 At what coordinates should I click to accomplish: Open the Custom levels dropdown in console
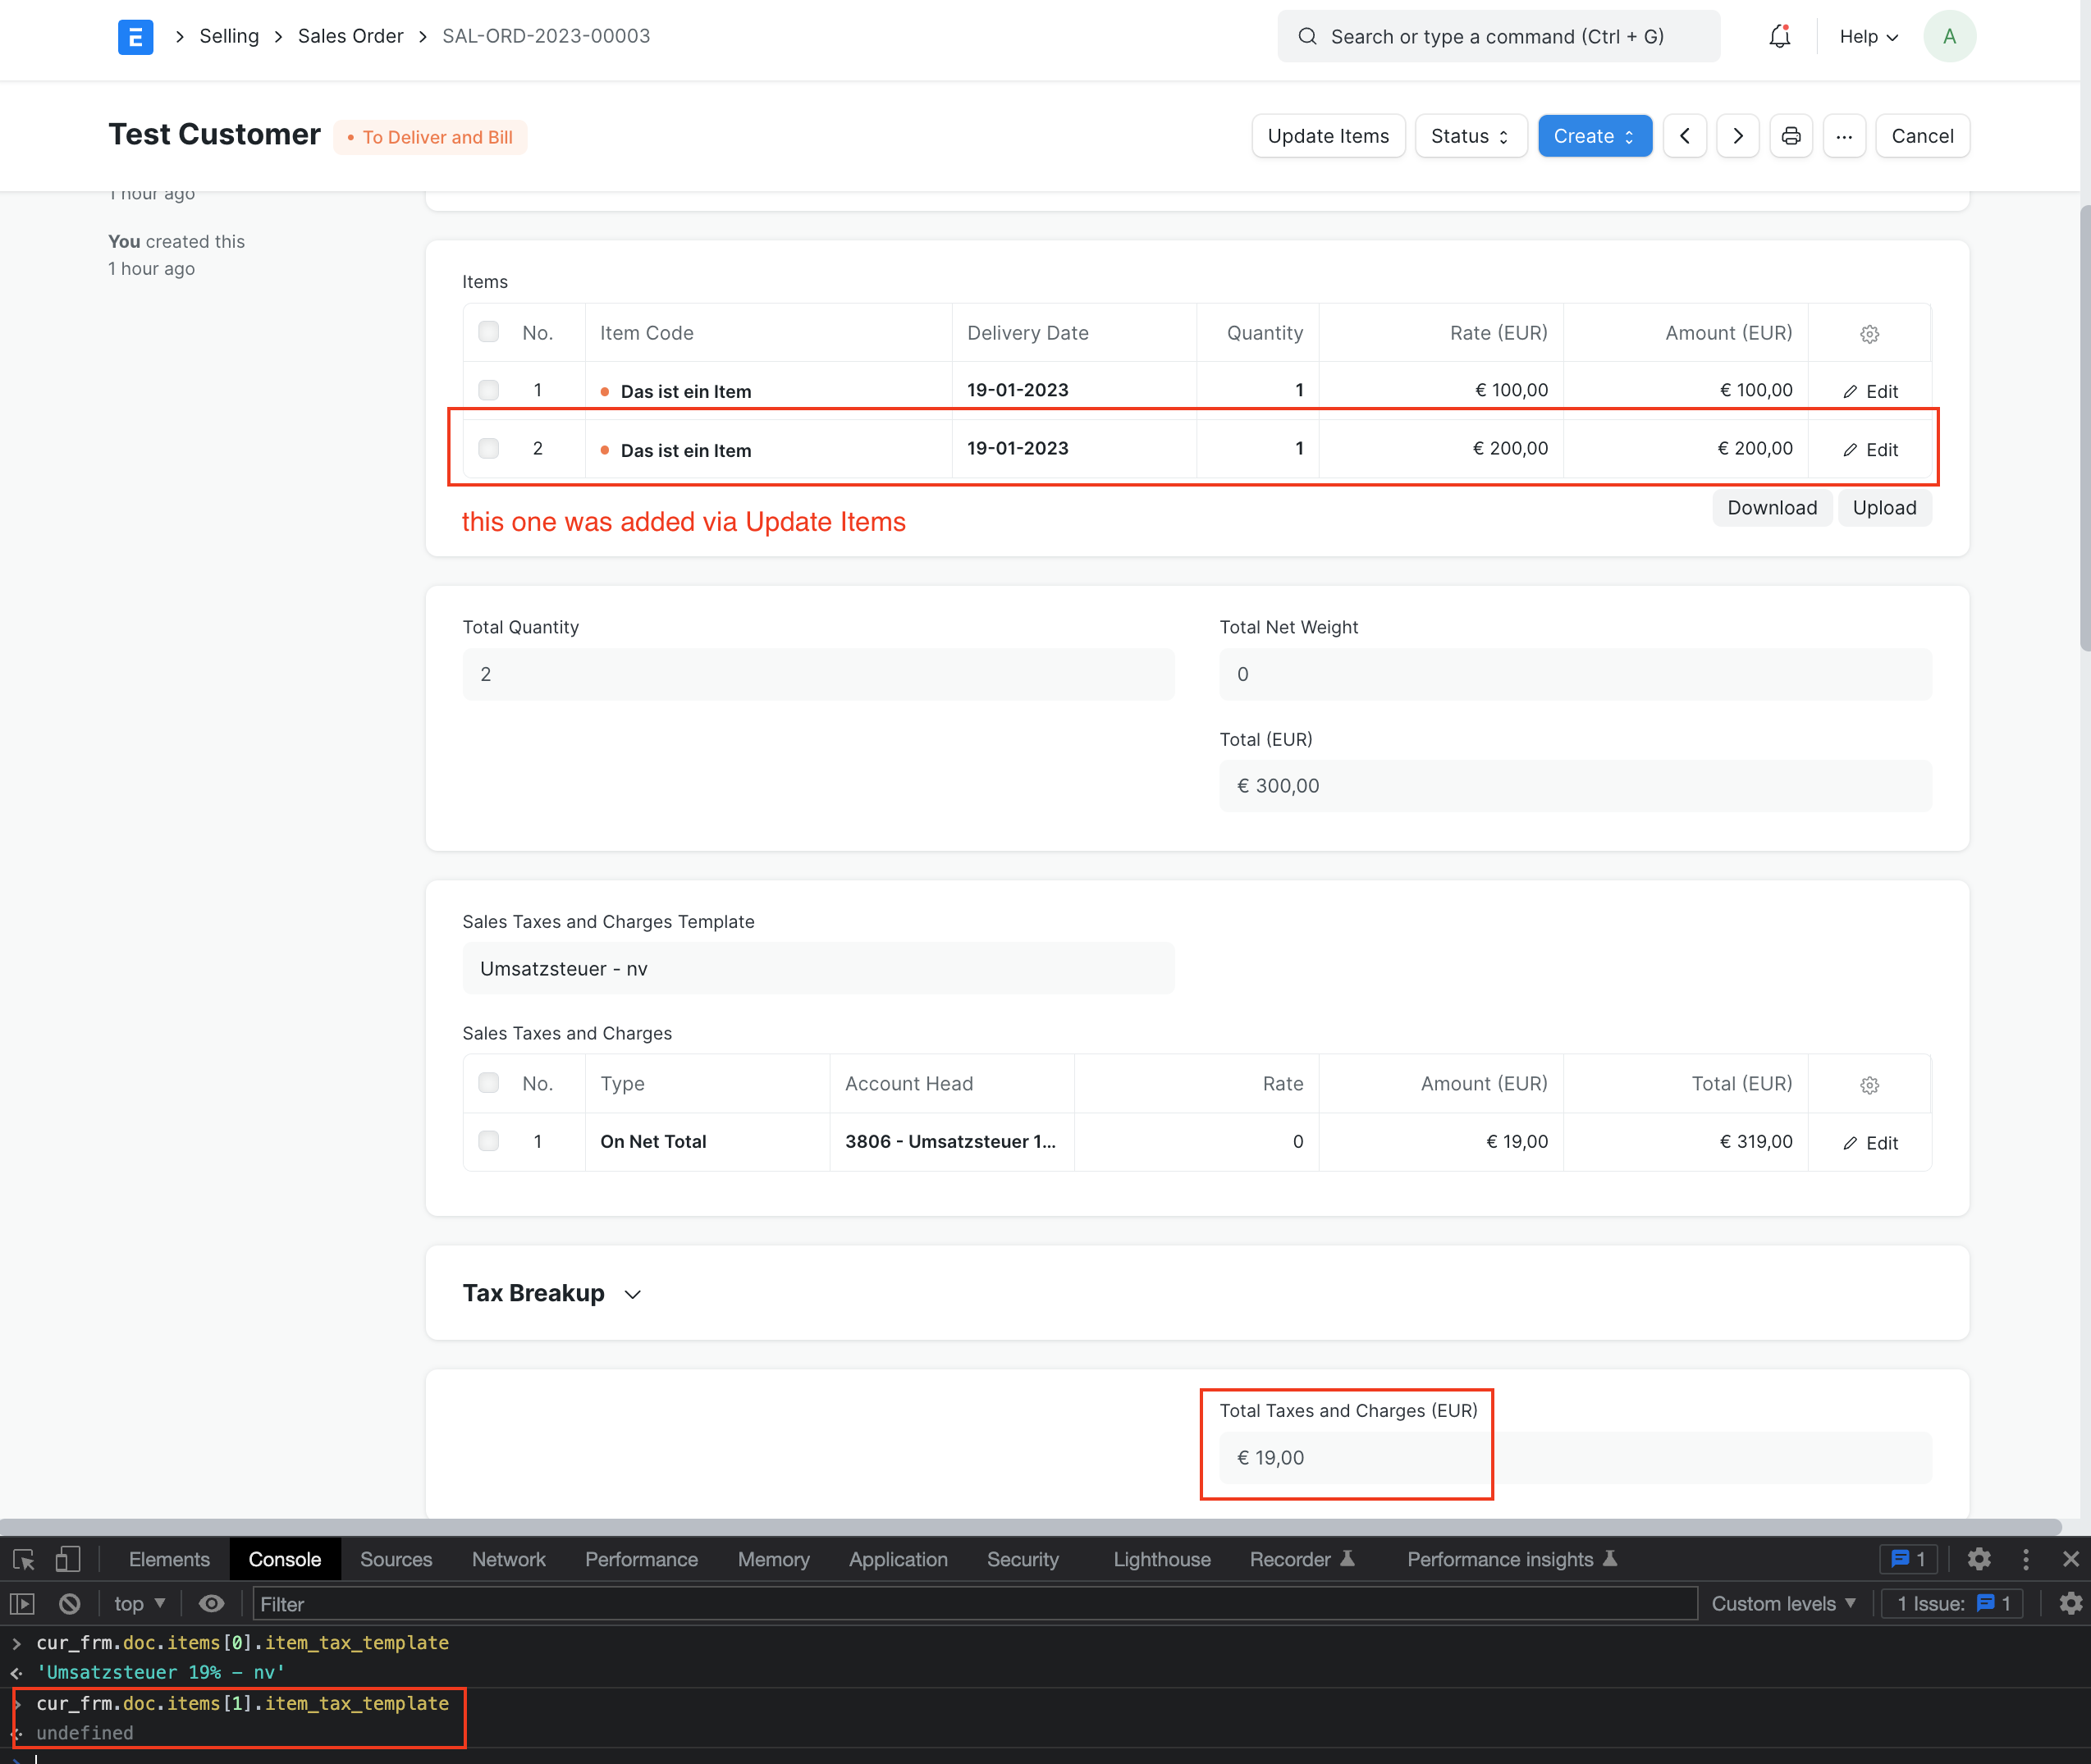1783,1603
